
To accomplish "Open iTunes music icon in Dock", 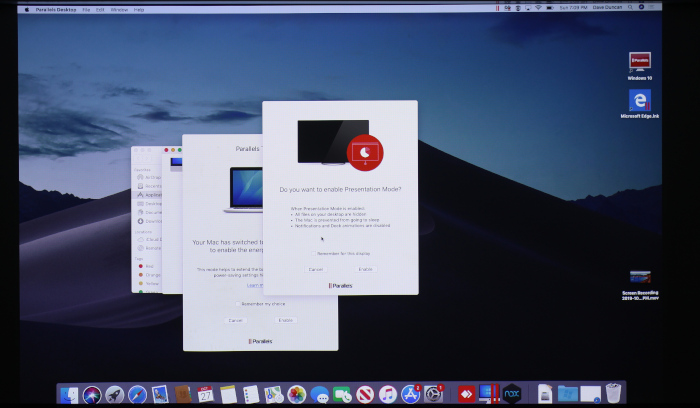I will click(x=388, y=395).
